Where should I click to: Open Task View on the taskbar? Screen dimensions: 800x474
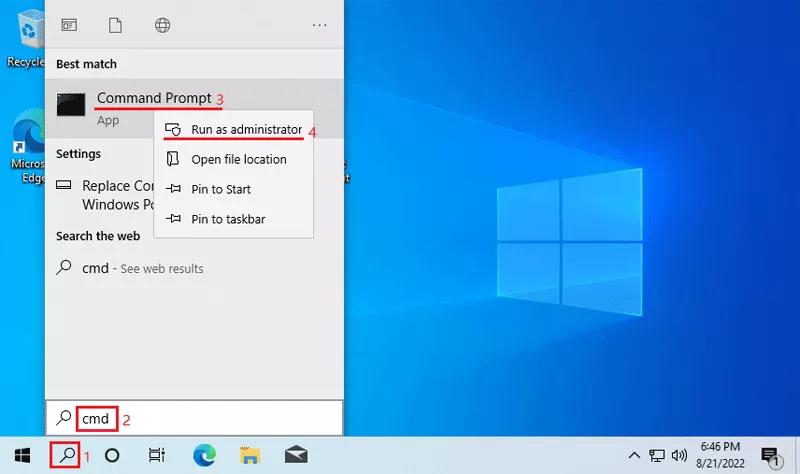click(156, 455)
